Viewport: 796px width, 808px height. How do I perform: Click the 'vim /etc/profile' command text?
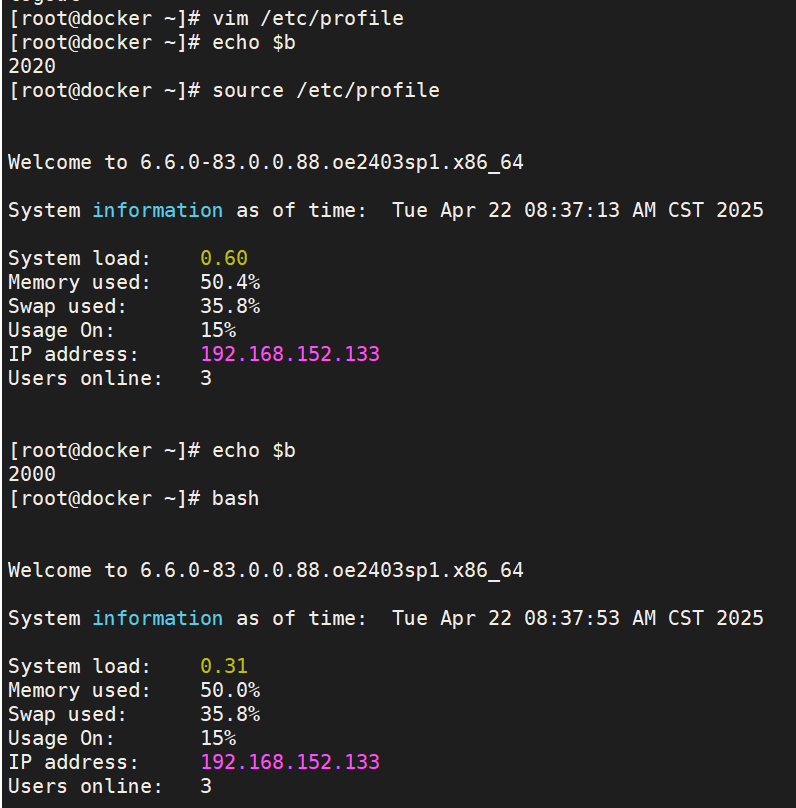(308, 18)
